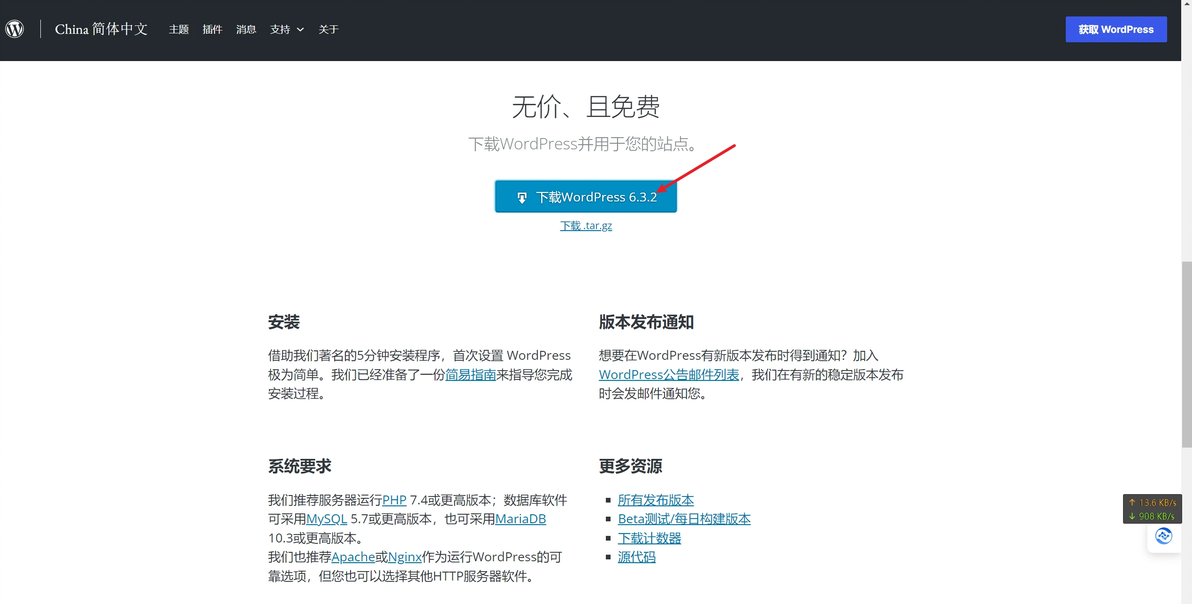The width and height of the screenshot is (1192, 604).
Task: Go to the 消息 menu item
Action: pyautogui.click(x=246, y=30)
